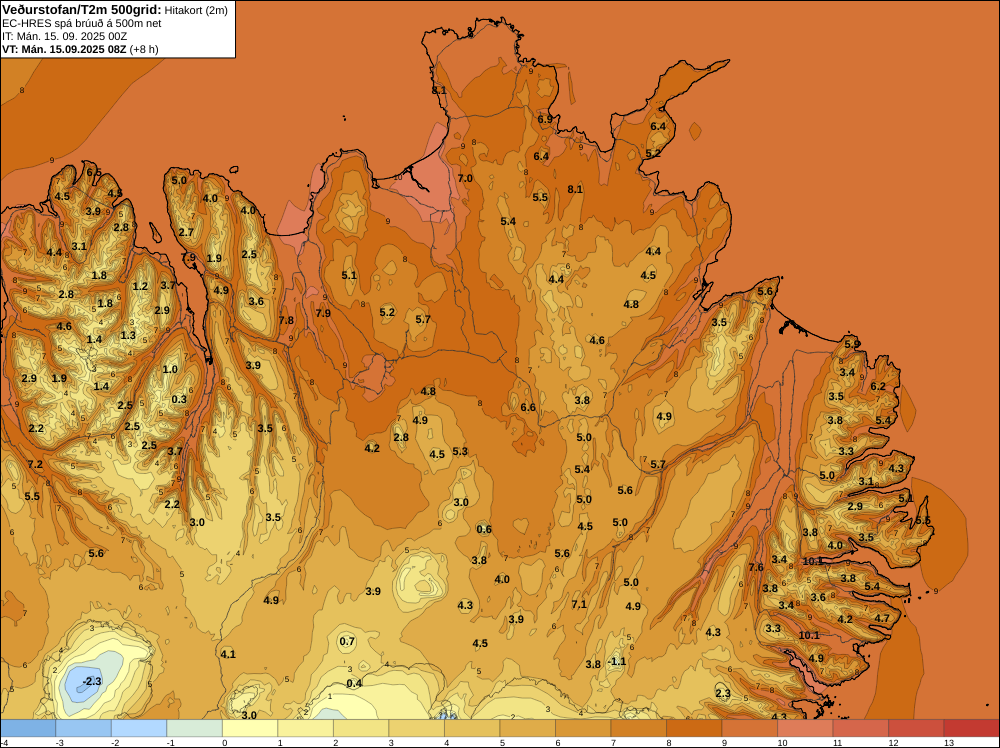The image size is (1000, 748).
Task: Pick the legend swatch between 5 and 6
Action: [x=527, y=728]
